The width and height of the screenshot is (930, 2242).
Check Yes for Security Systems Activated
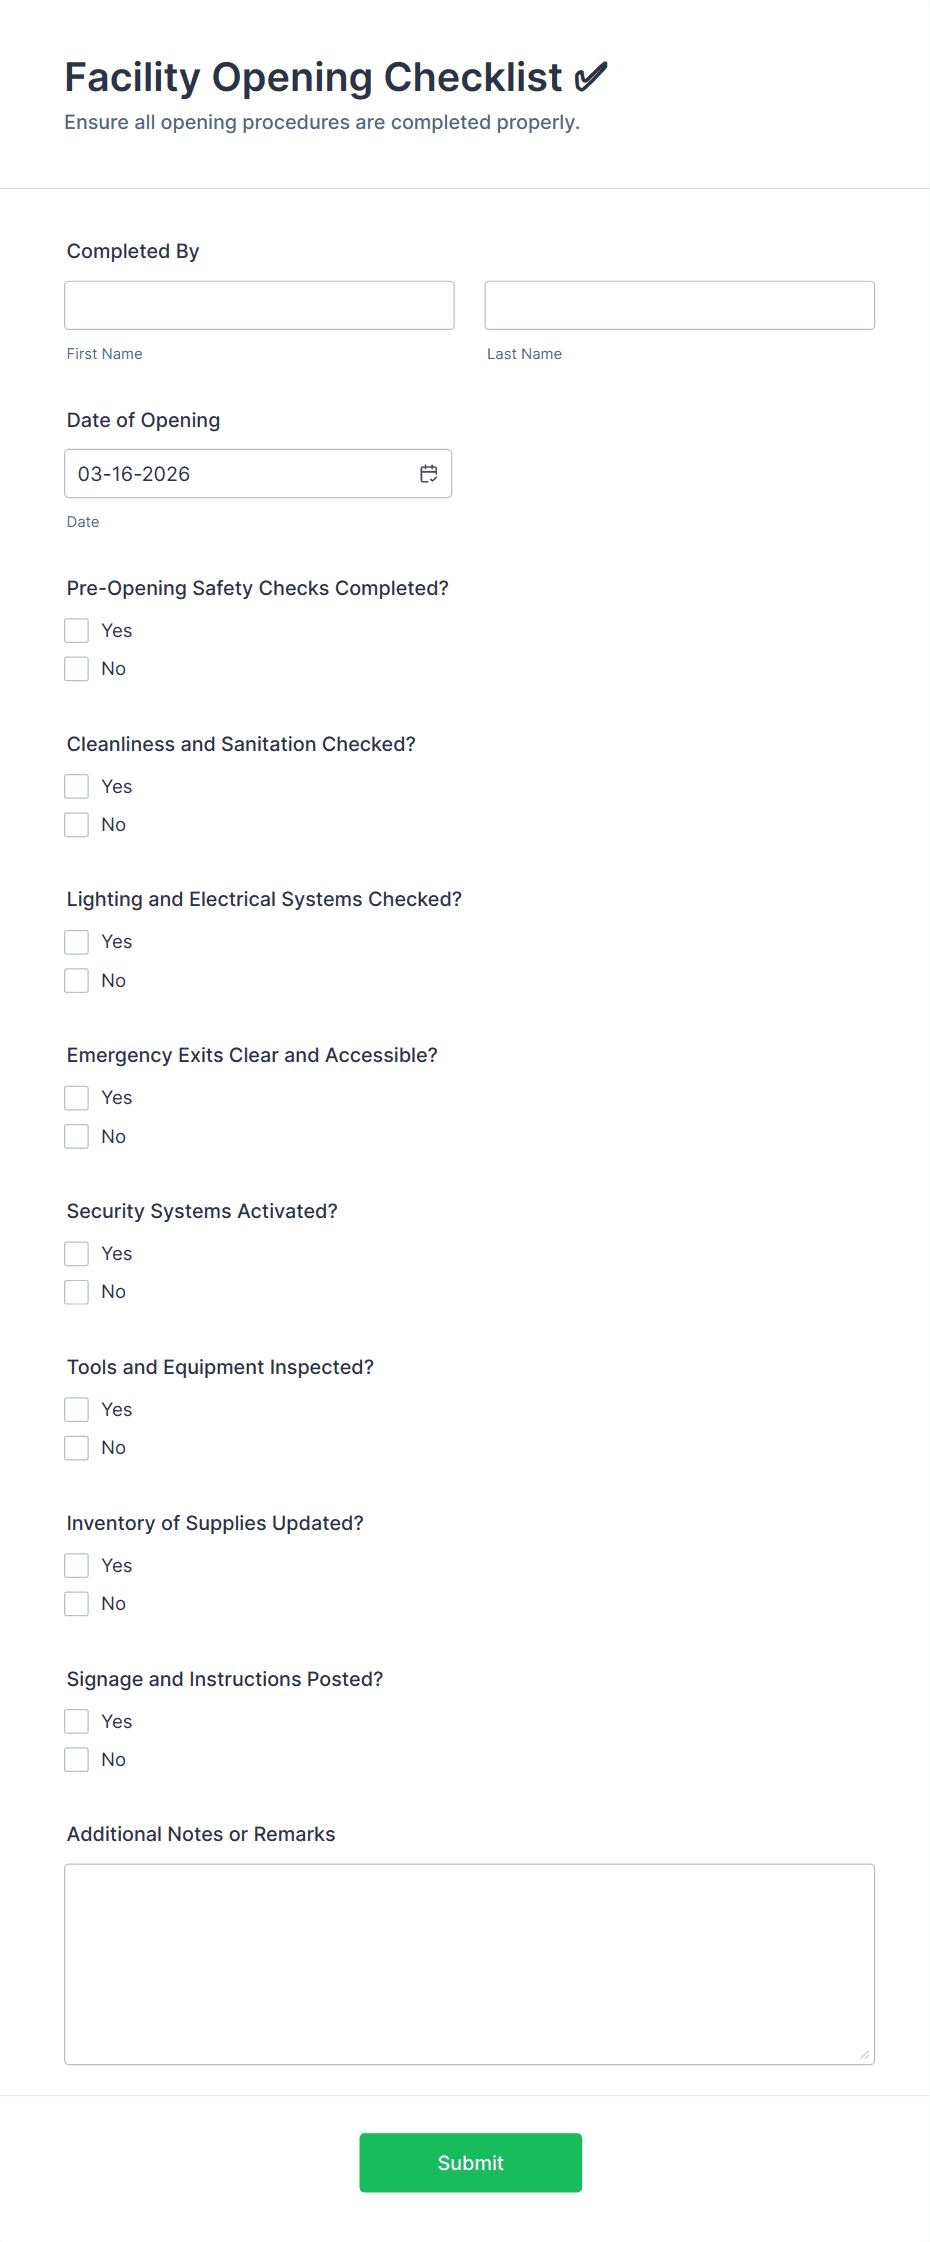tap(77, 1254)
